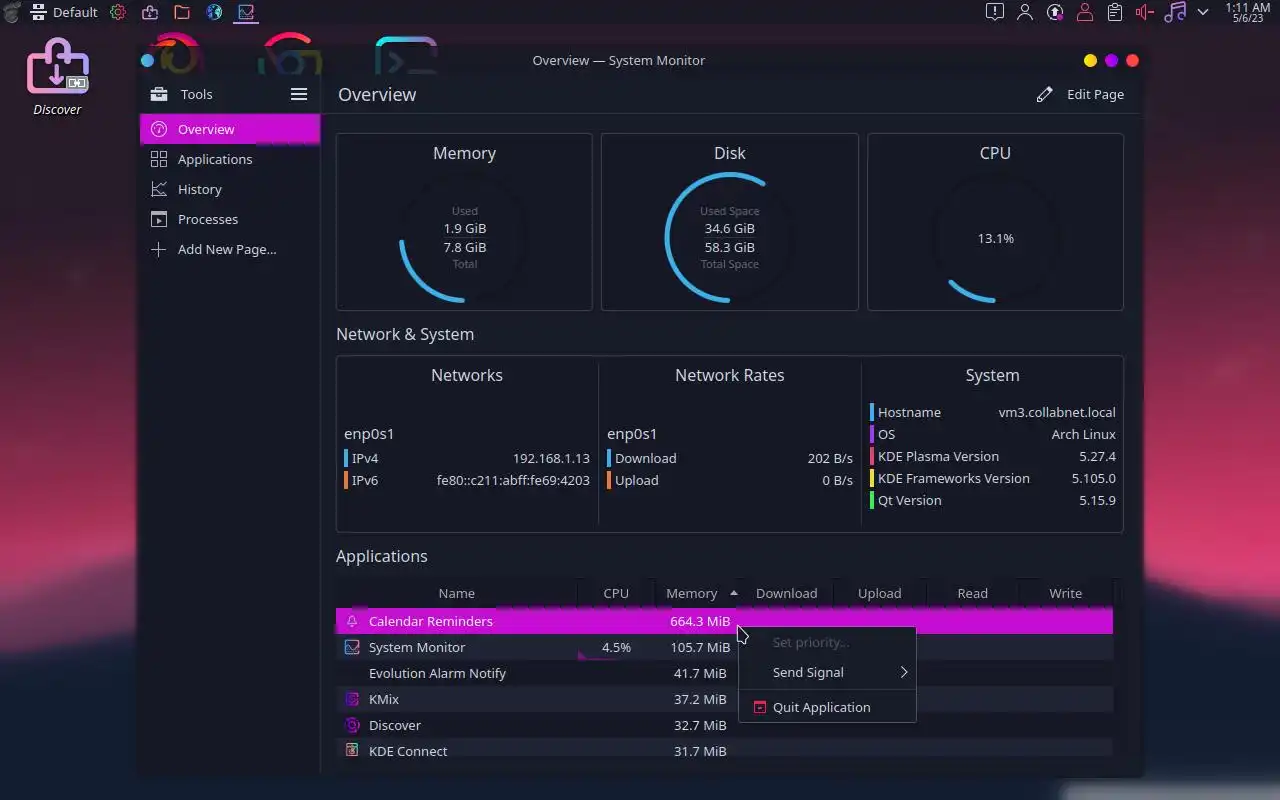Click the Disk used space ring gauge
The height and width of the screenshot is (800, 1280).
[x=729, y=238]
